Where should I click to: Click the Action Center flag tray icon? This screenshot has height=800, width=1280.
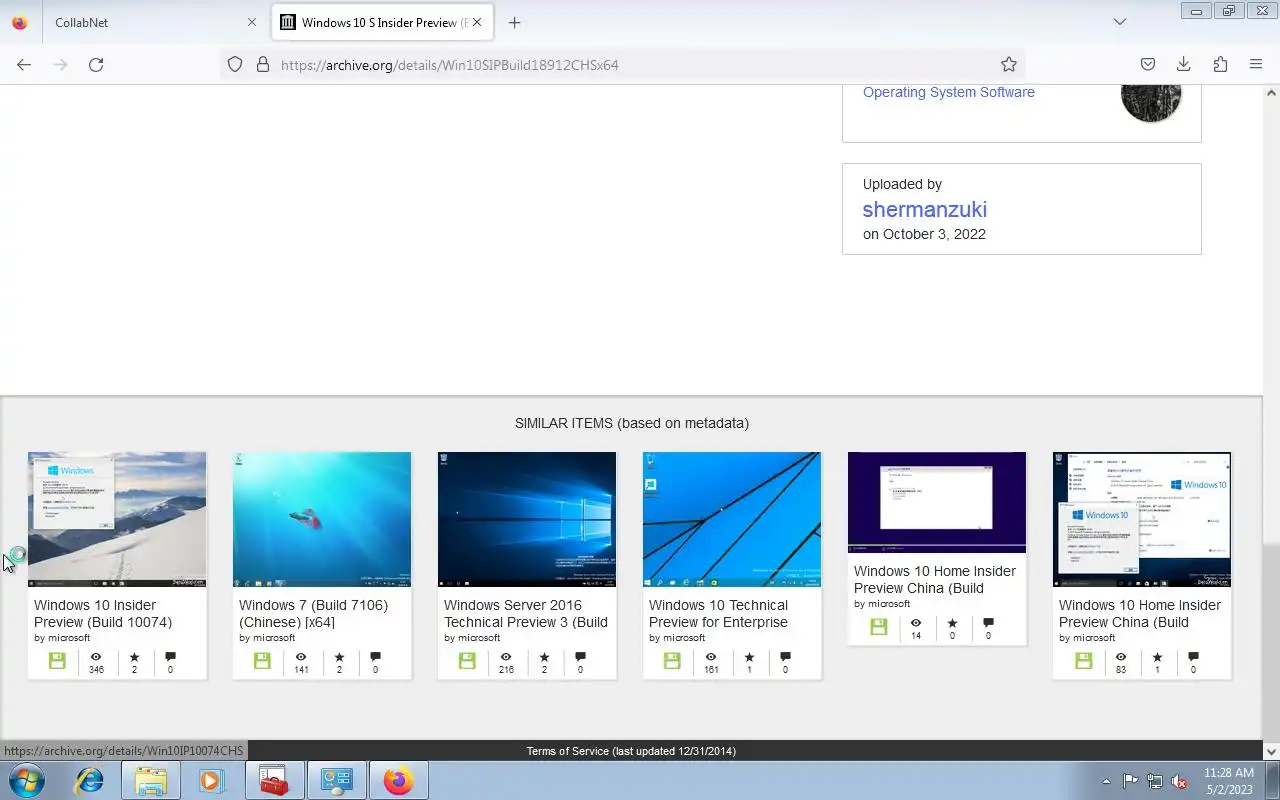(x=1130, y=781)
